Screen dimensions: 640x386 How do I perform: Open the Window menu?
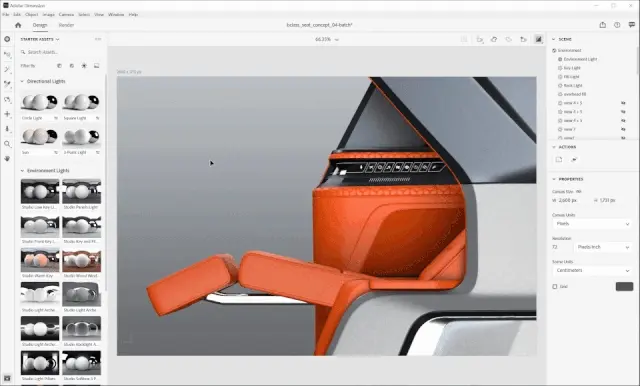[116, 14]
